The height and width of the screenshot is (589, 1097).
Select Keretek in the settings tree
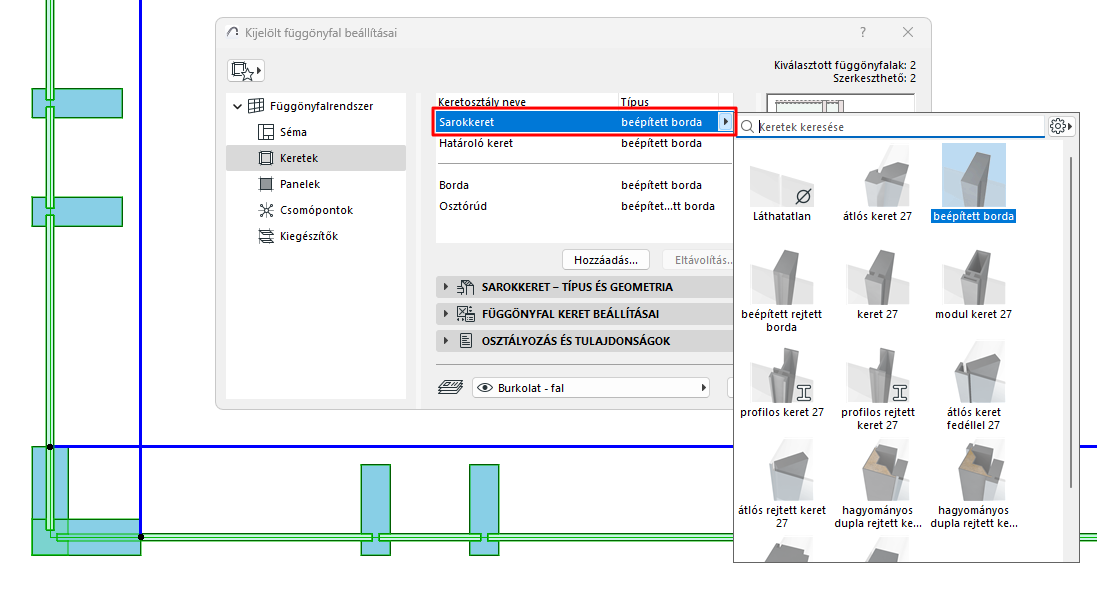pos(316,158)
